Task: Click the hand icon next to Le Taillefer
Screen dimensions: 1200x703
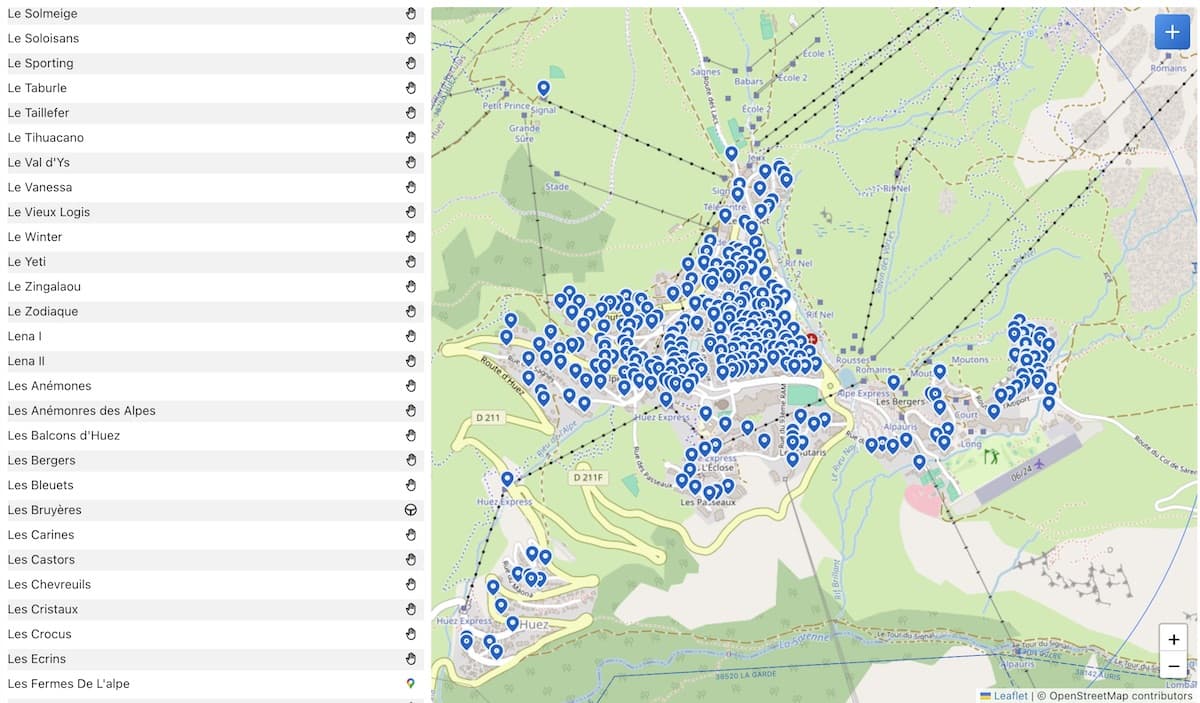Action: coord(411,112)
